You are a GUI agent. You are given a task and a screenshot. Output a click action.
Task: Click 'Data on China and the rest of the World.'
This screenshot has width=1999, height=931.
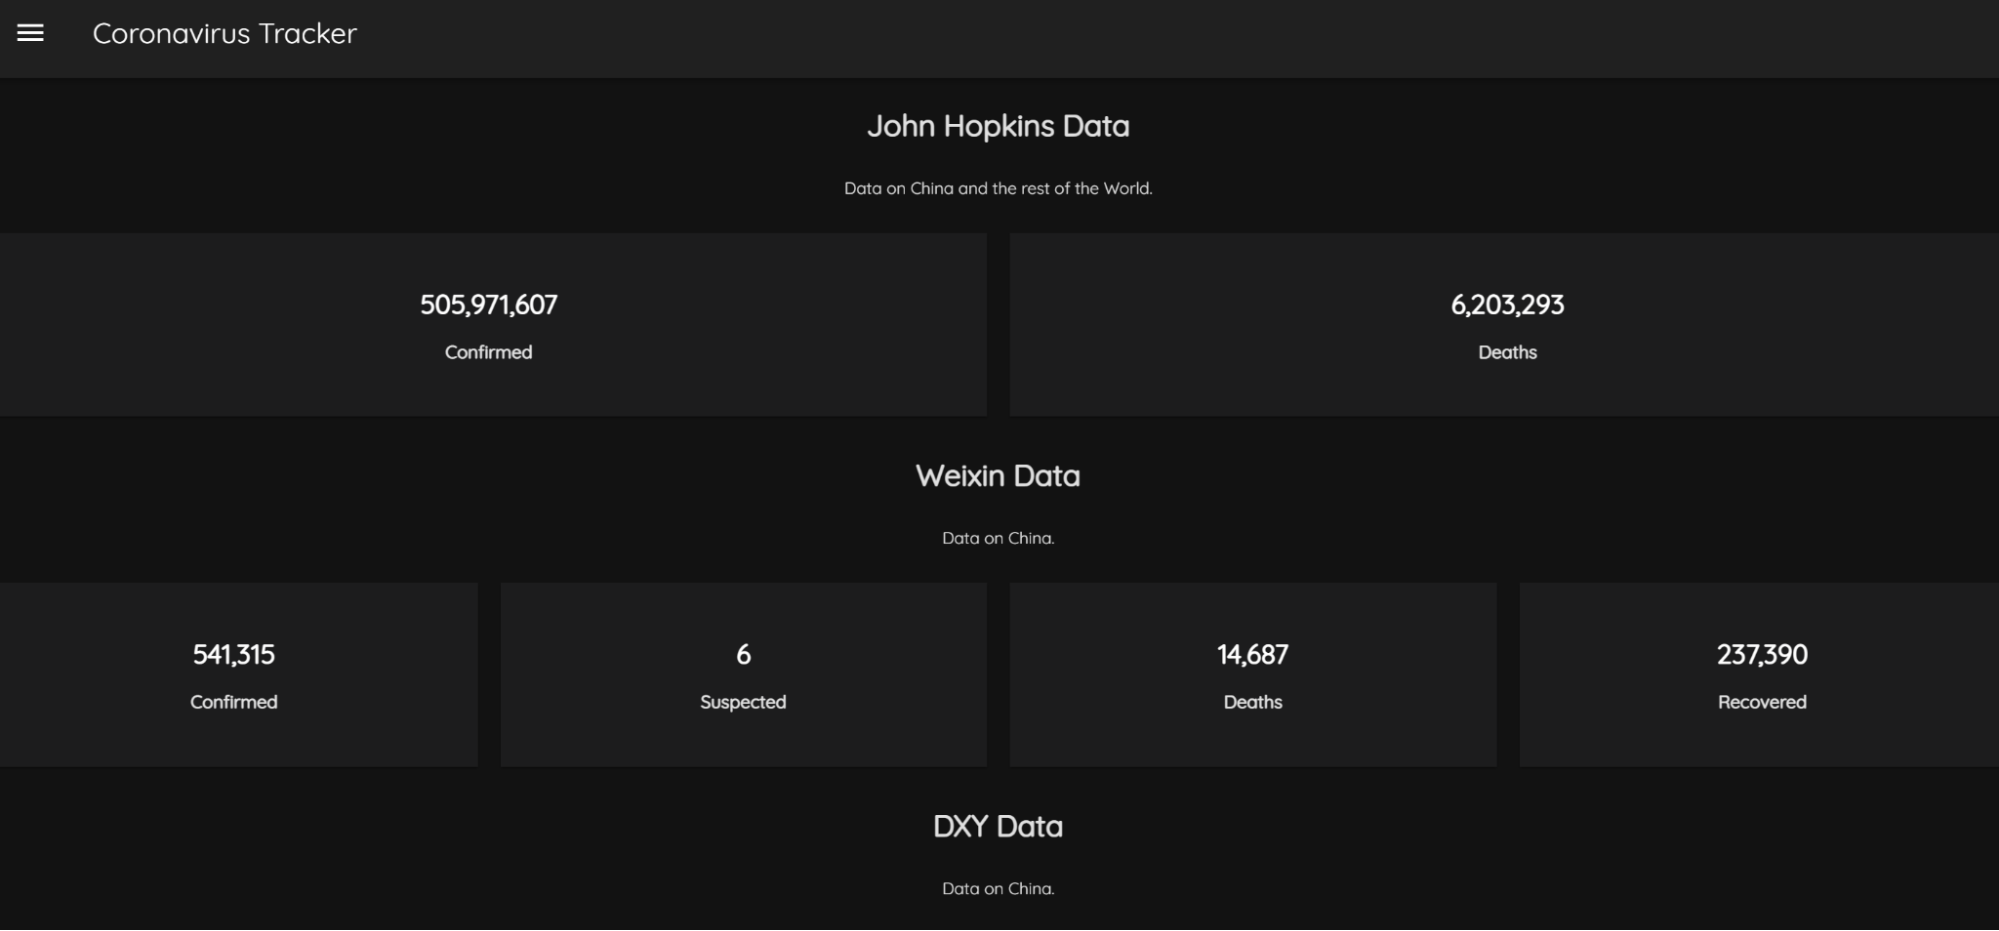pyautogui.click(x=998, y=188)
